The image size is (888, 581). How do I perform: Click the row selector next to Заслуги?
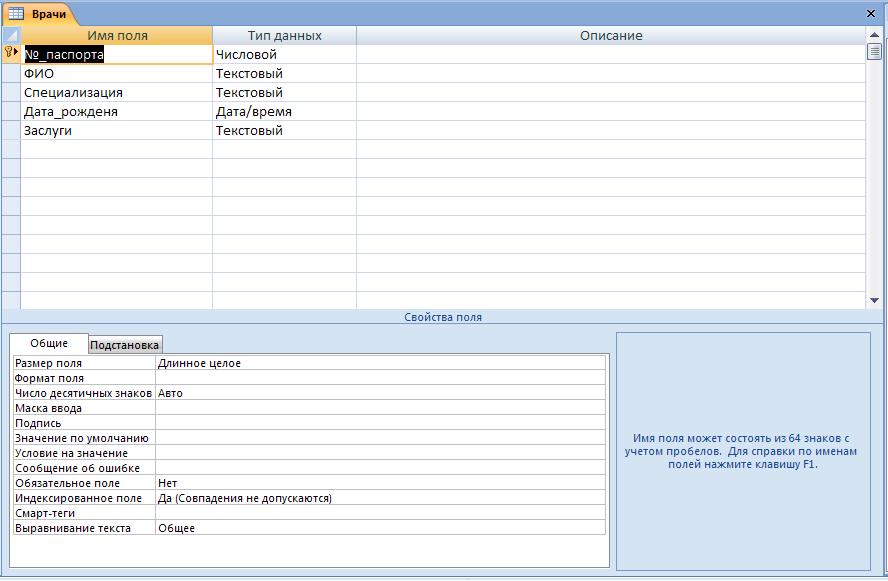click(11, 131)
